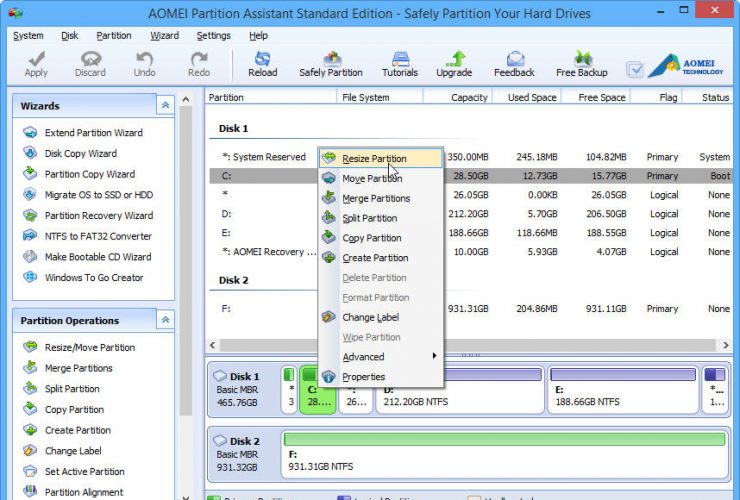Select the F: 931.31GB NTFS block on Disk 2
Image resolution: width=740 pixels, height=500 pixels.
coord(504,453)
